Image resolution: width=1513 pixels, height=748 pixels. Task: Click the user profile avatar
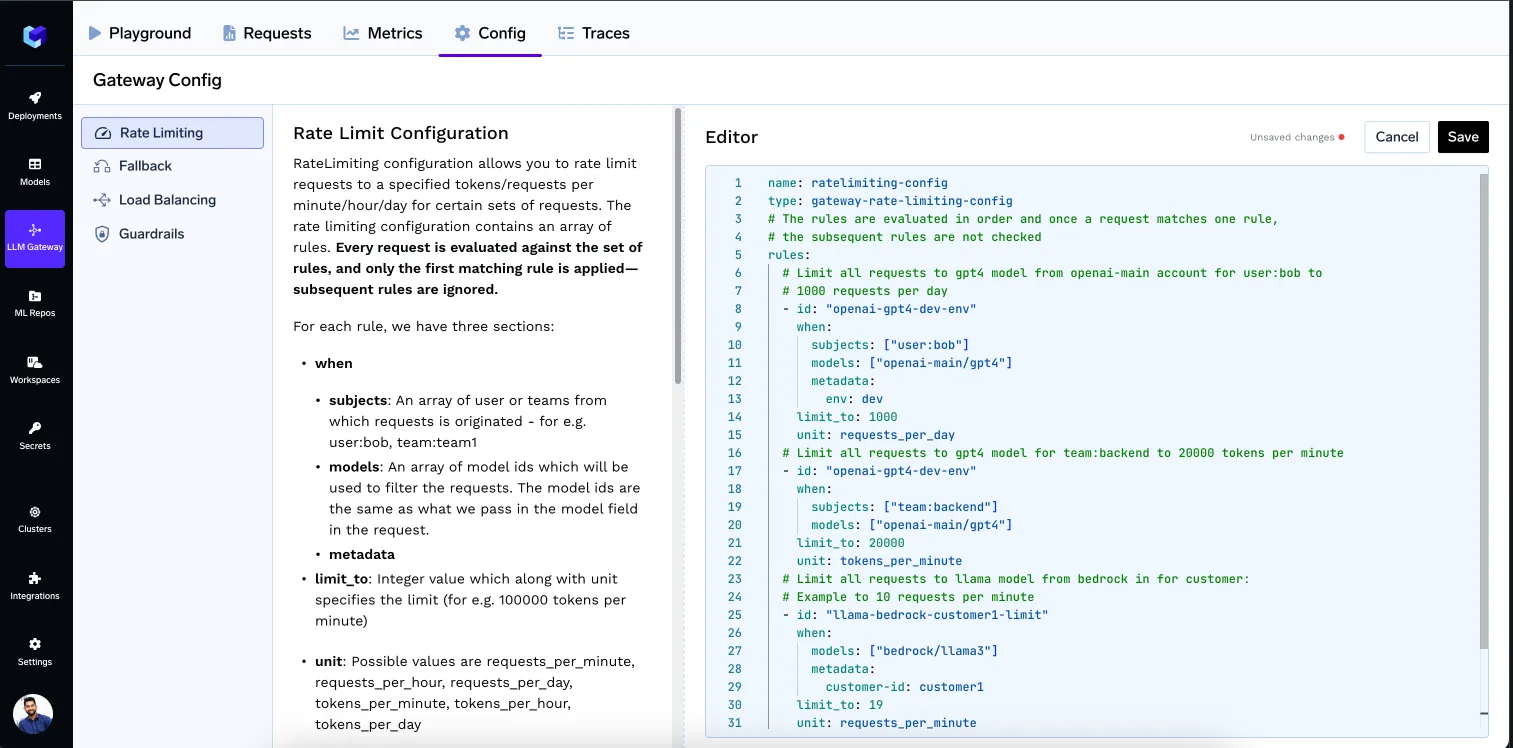[33, 714]
